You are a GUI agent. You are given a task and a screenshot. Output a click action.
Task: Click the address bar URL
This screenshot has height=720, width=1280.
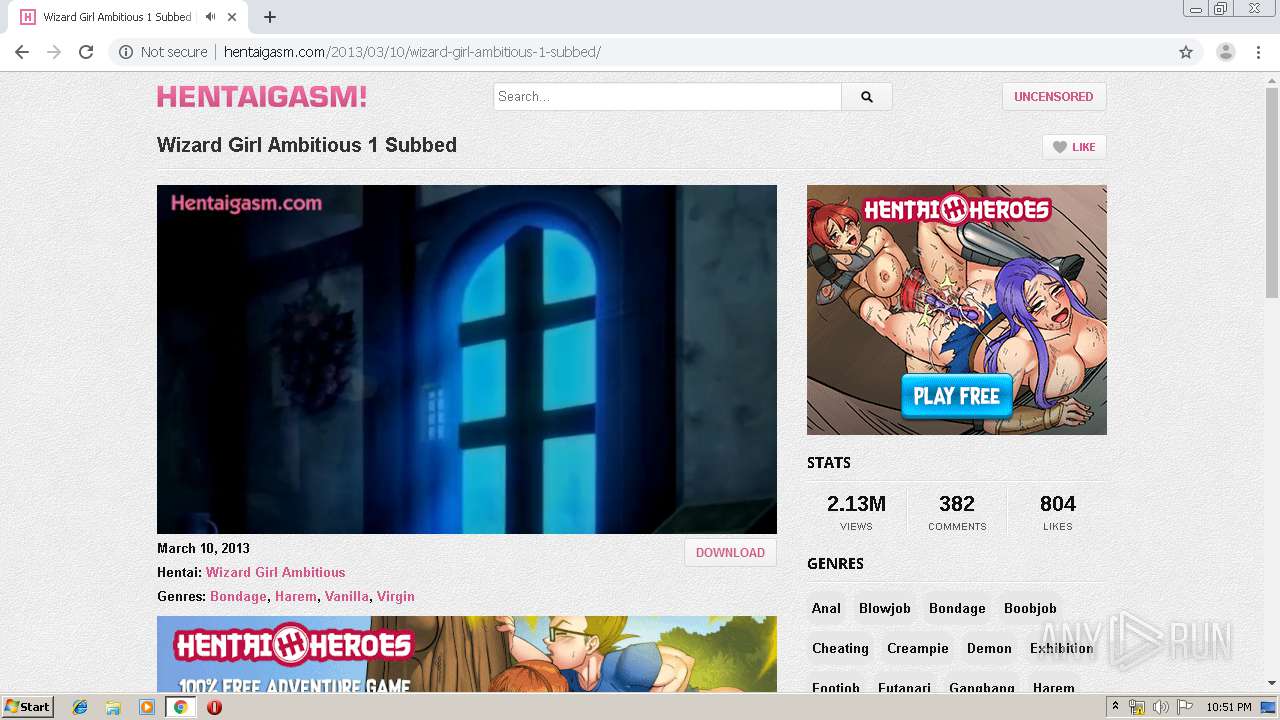coord(412,52)
